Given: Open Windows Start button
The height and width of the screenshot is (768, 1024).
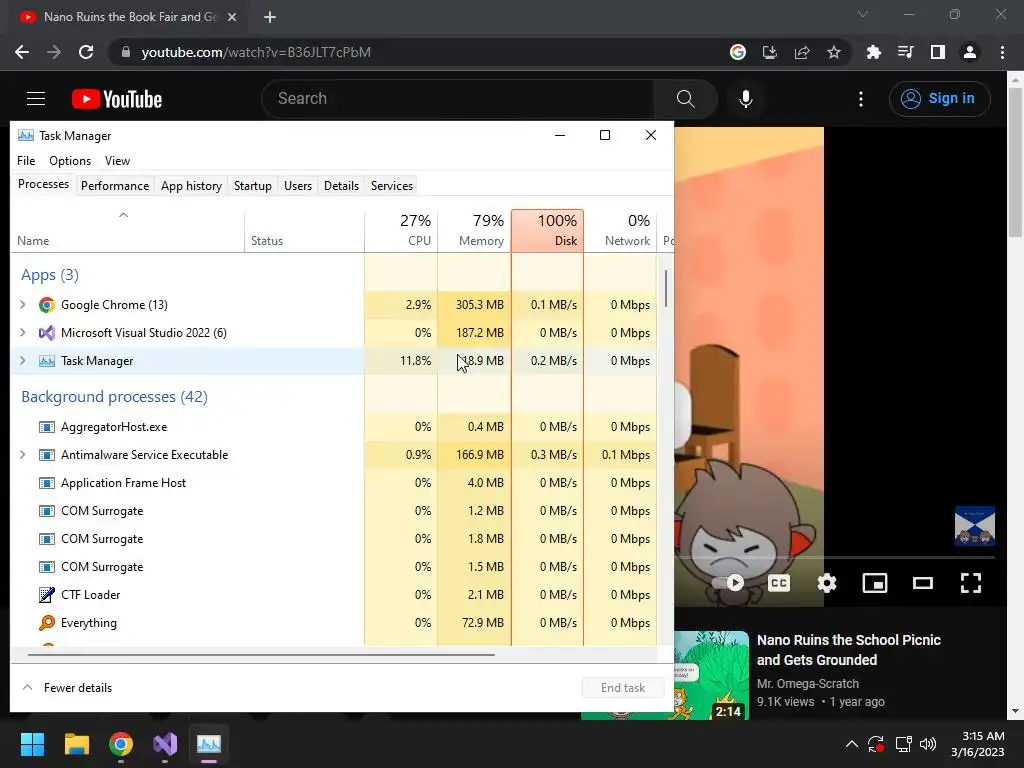Looking at the screenshot, I should pos(32,744).
